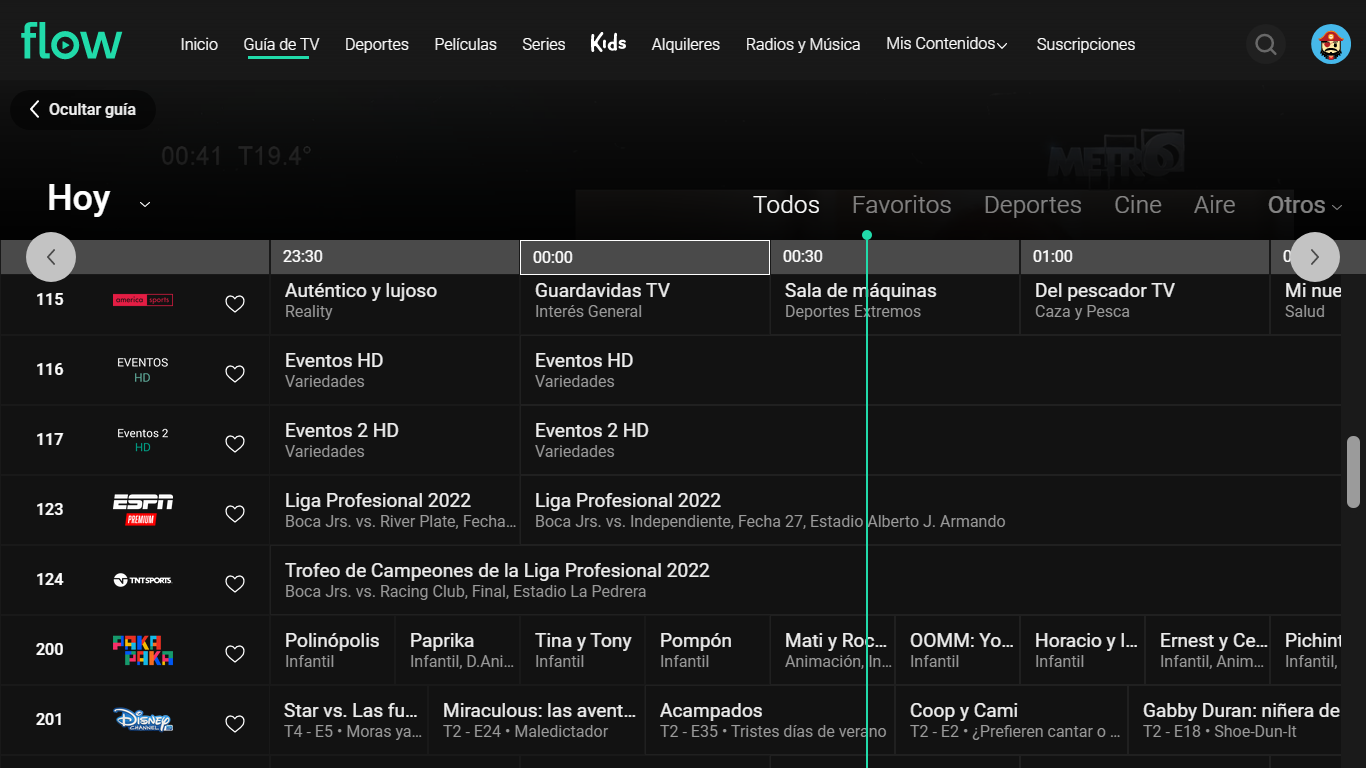Favorite channel 200 with the heart
Viewport: 1366px width, 768px height.
[235, 654]
